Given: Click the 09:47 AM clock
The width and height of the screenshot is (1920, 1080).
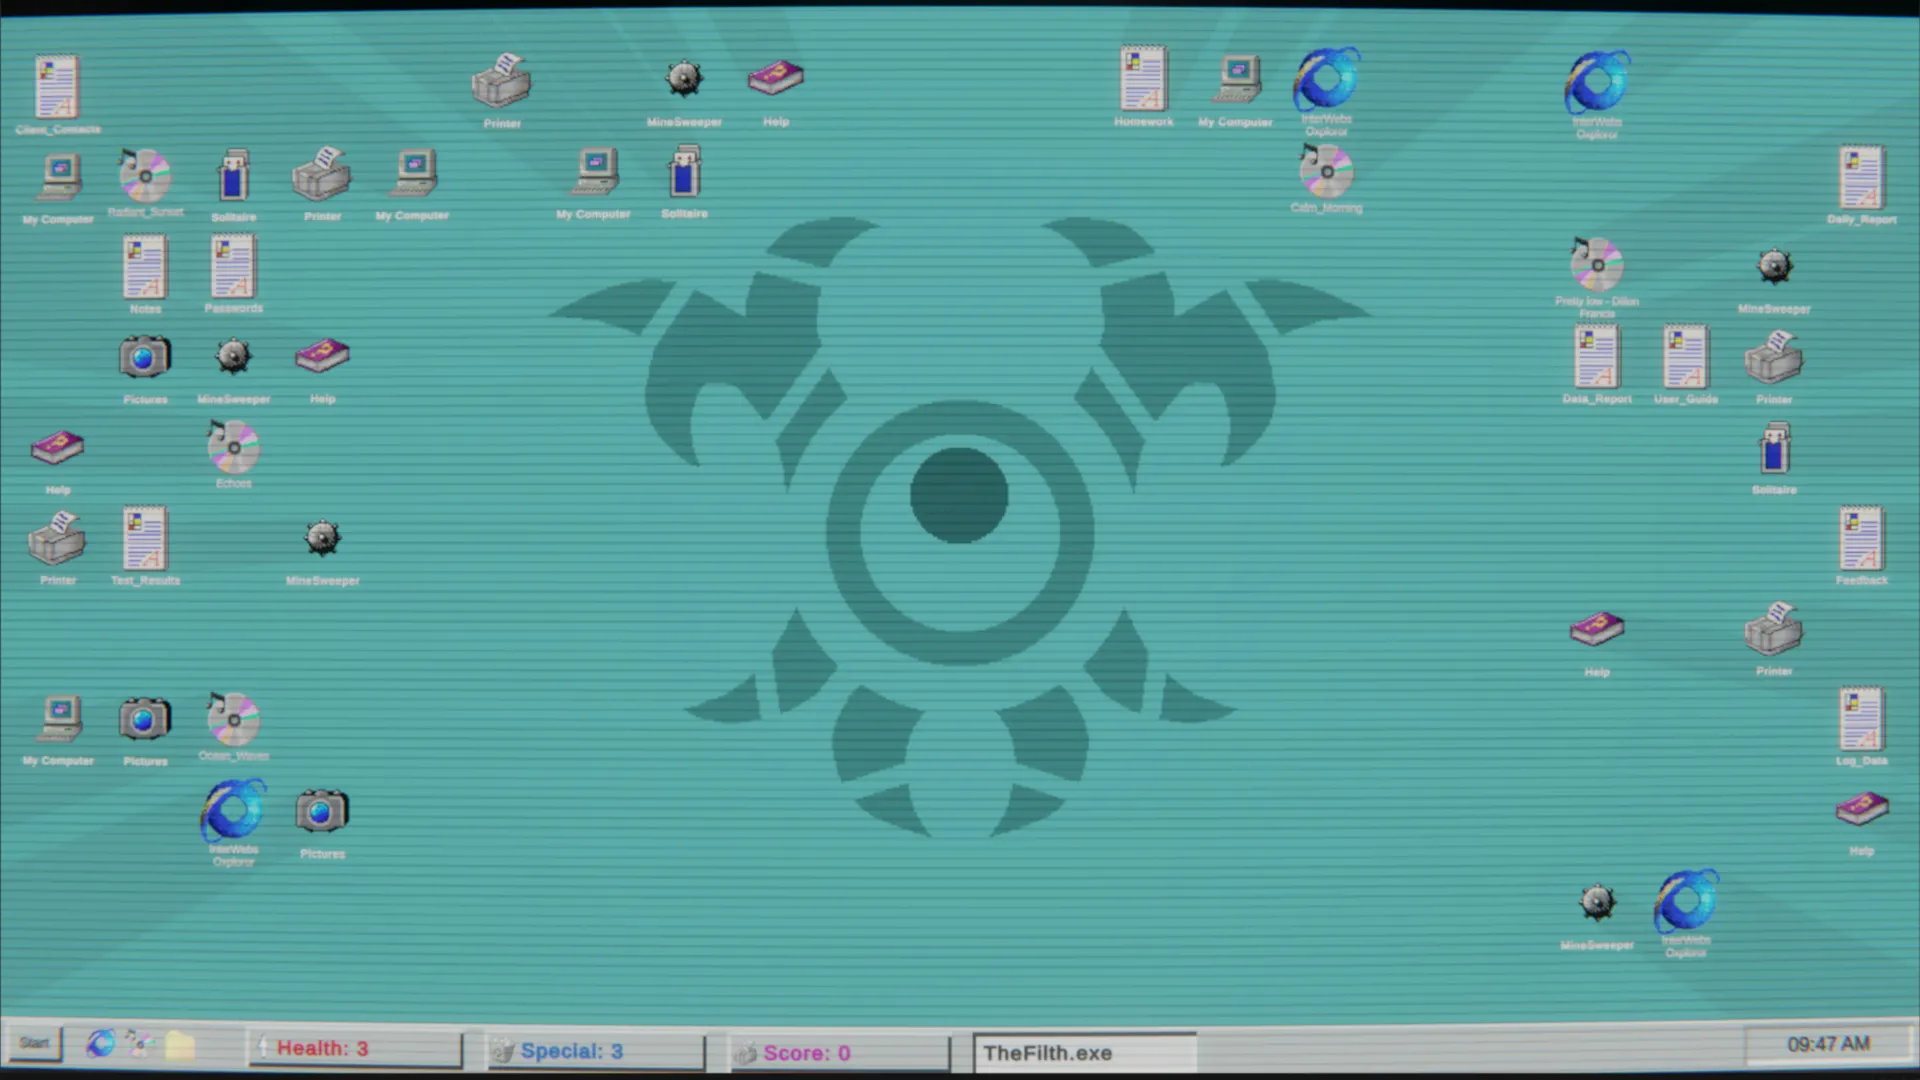Looking at the screenshot, I should point(1828,1044).
